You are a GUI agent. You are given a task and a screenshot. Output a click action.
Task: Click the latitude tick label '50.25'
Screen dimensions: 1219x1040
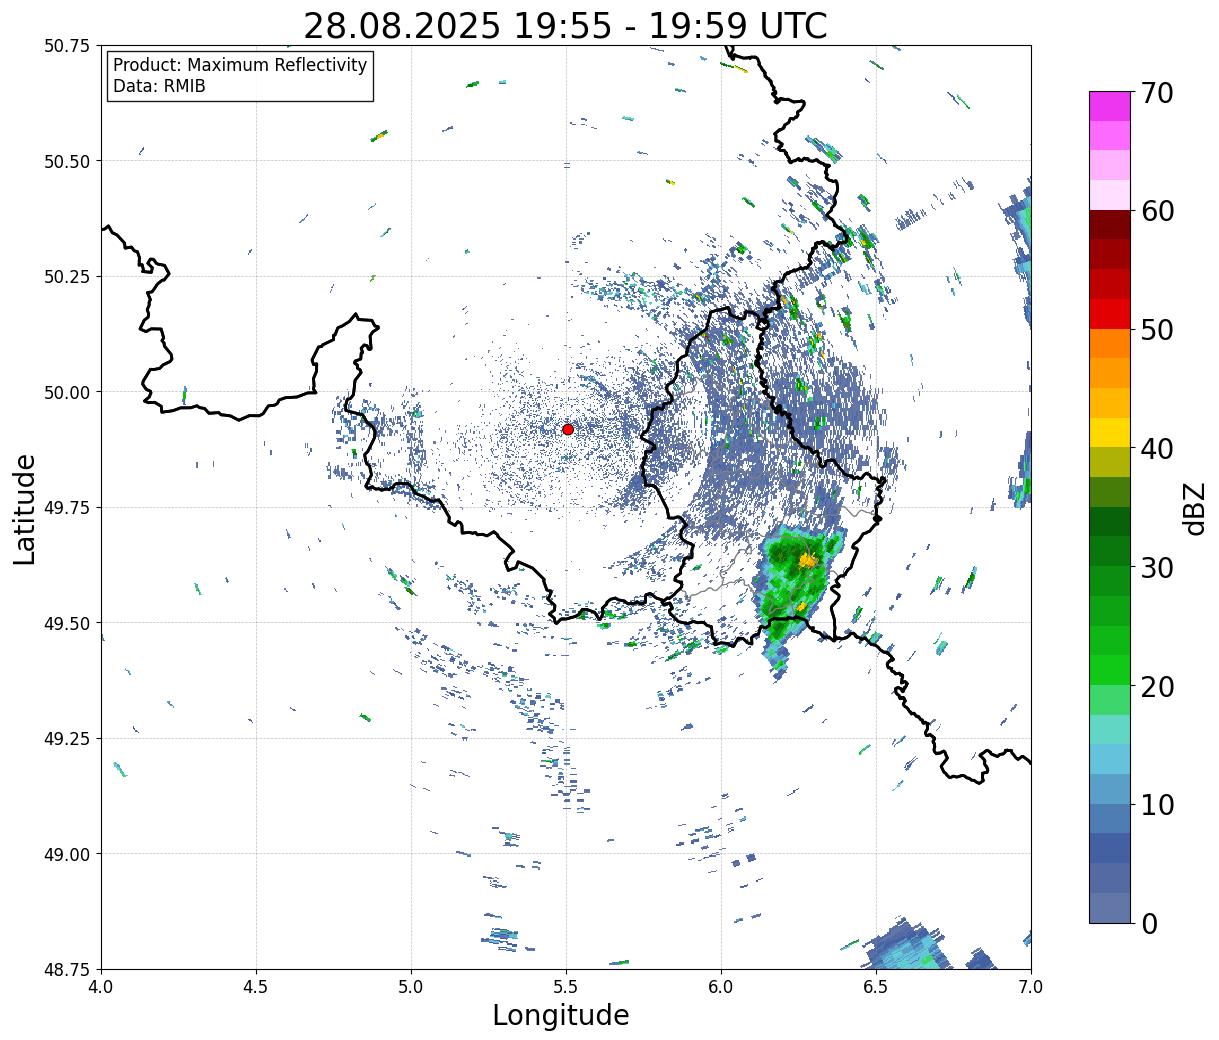click(x=67, y=277)
